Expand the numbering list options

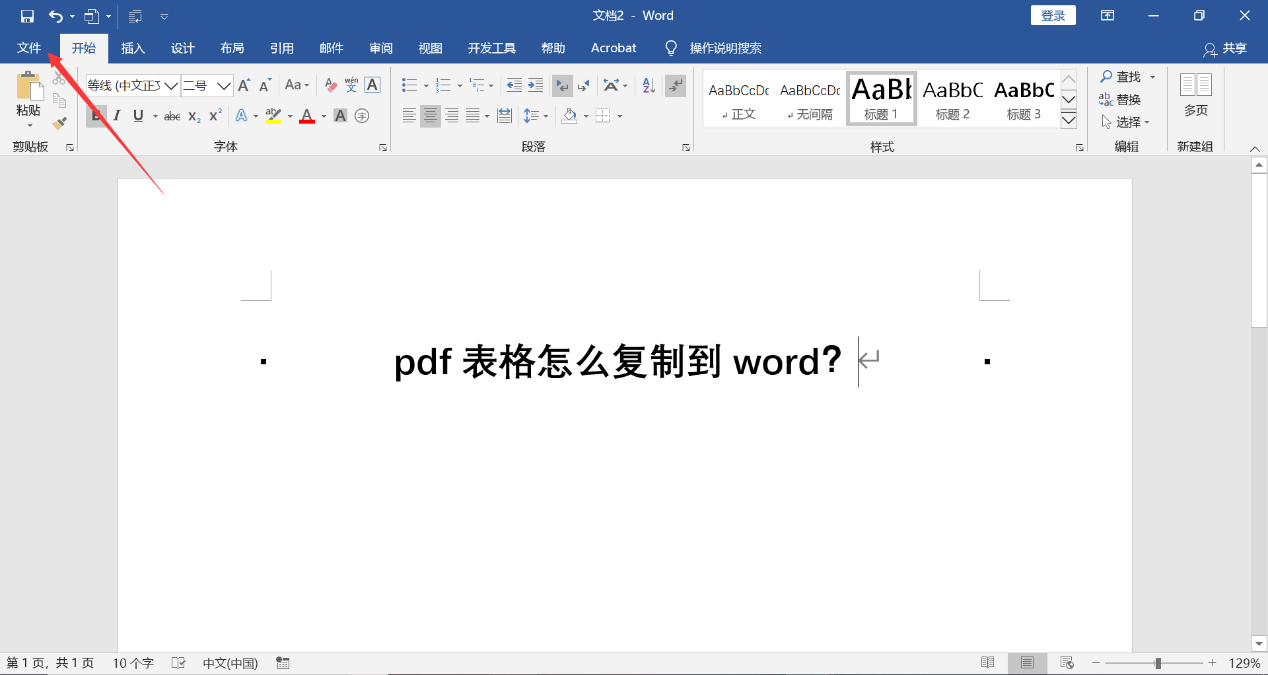coord(459,85)
